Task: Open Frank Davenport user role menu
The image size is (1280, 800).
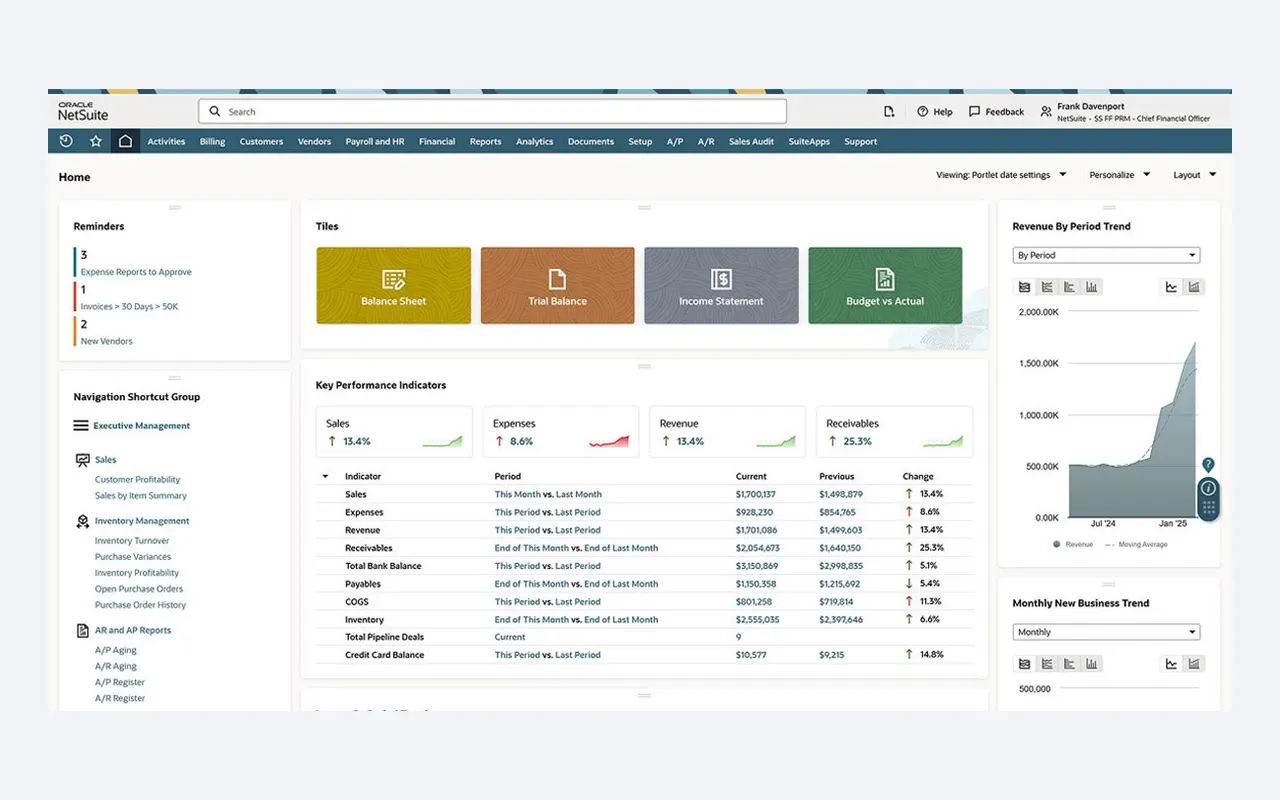Action: click(1125, 112)
